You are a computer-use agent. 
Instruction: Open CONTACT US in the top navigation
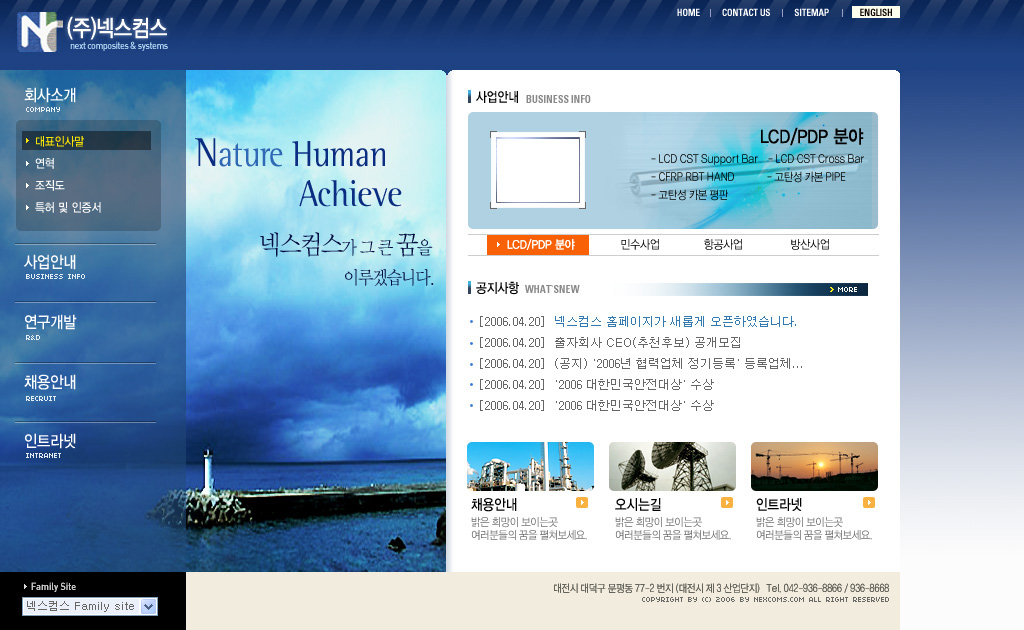746,13
